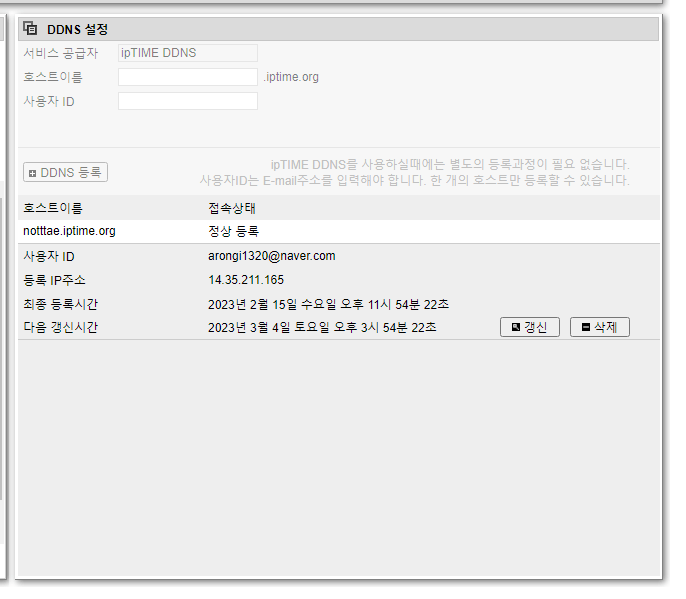The width and height of the screenshot is (686, 599).
Task: Click the 호스트이름 column header
Action: 53,208
